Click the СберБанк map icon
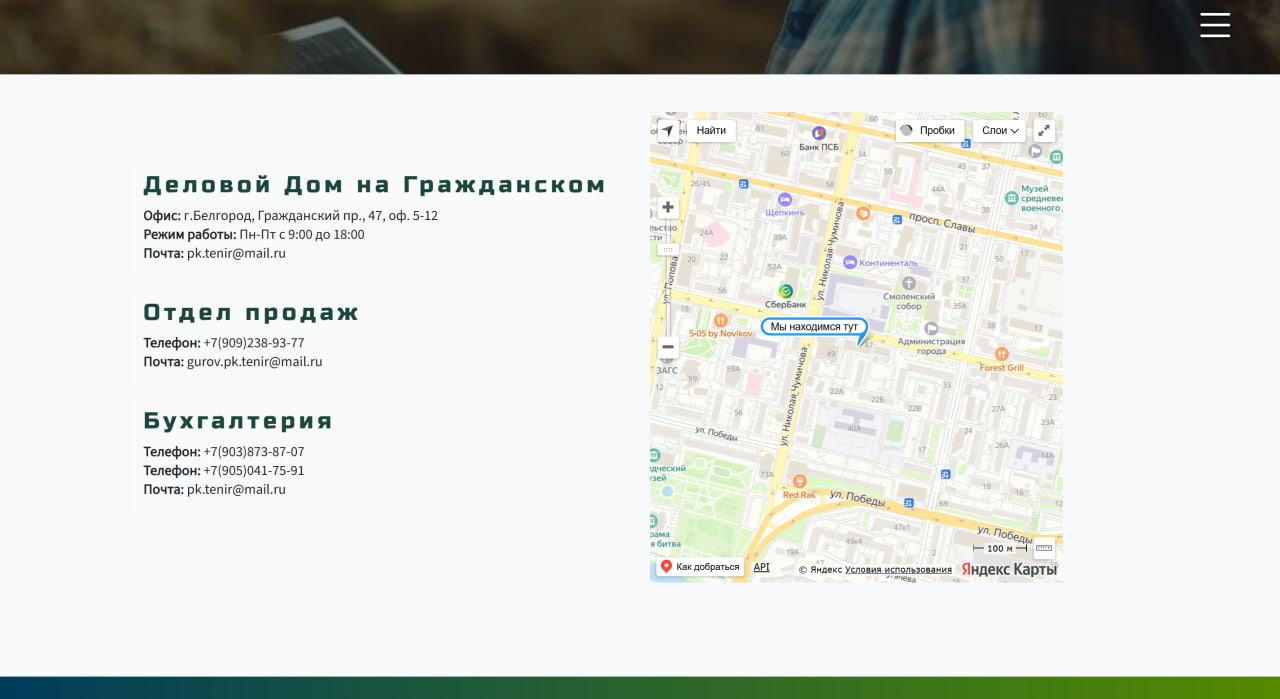Image resolution: width=1280 pixels, height=699 pixels. click(x=785, y=291)
